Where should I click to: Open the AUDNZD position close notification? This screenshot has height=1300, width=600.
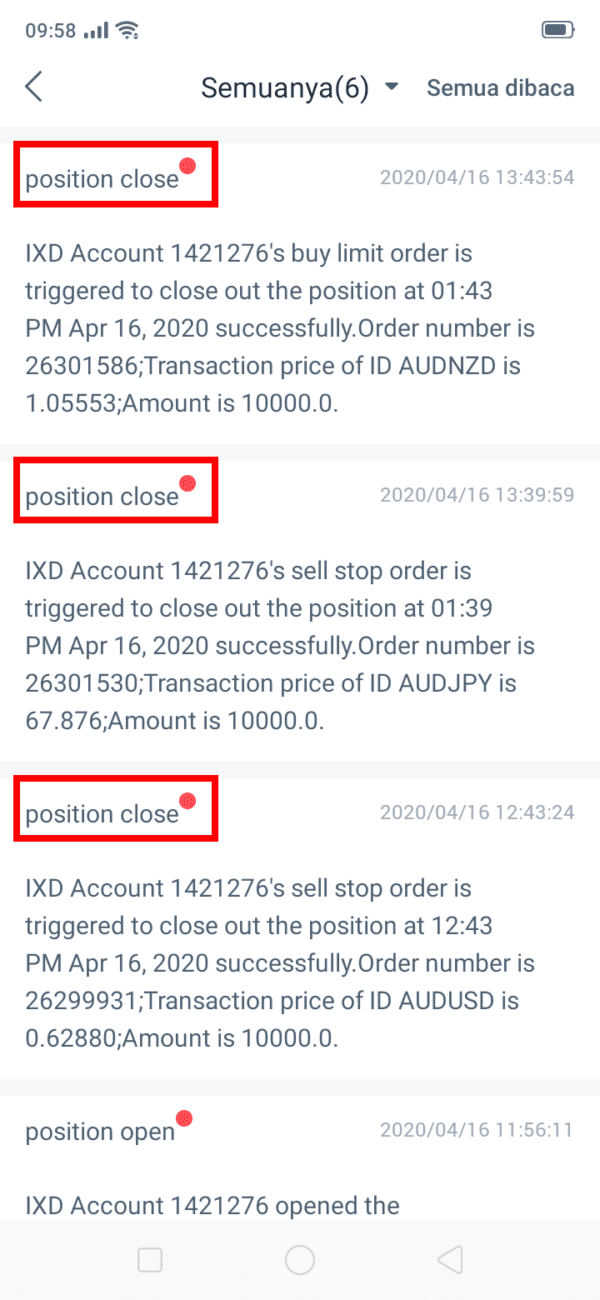point(300,300)
